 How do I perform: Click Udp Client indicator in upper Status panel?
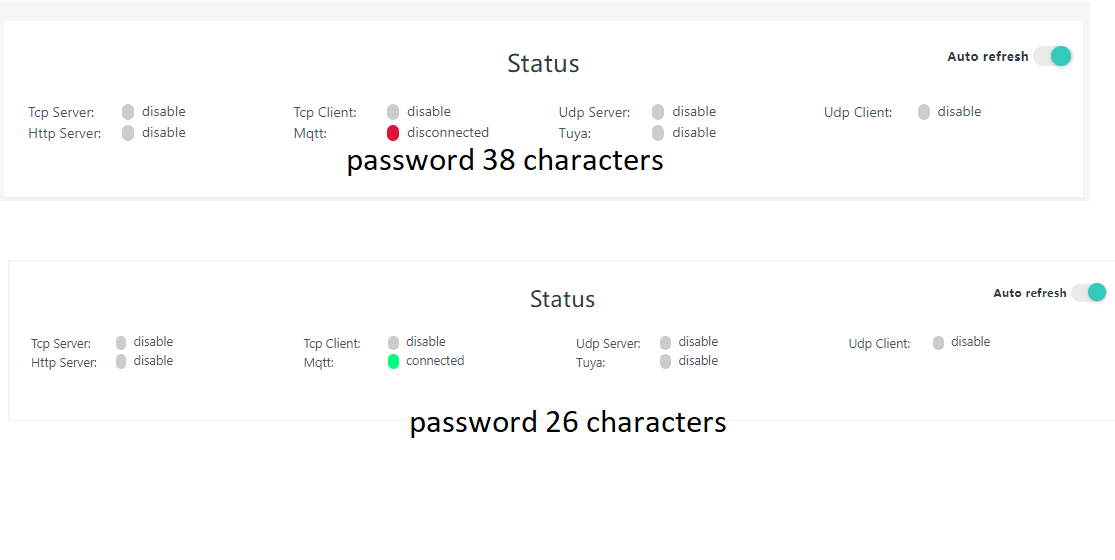(x=924, y=112)
